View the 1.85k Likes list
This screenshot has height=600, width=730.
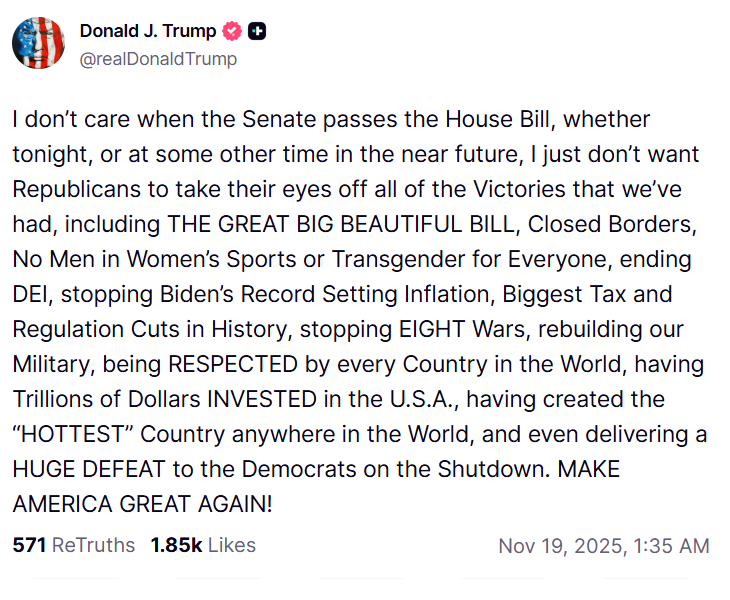click(203, 545)
